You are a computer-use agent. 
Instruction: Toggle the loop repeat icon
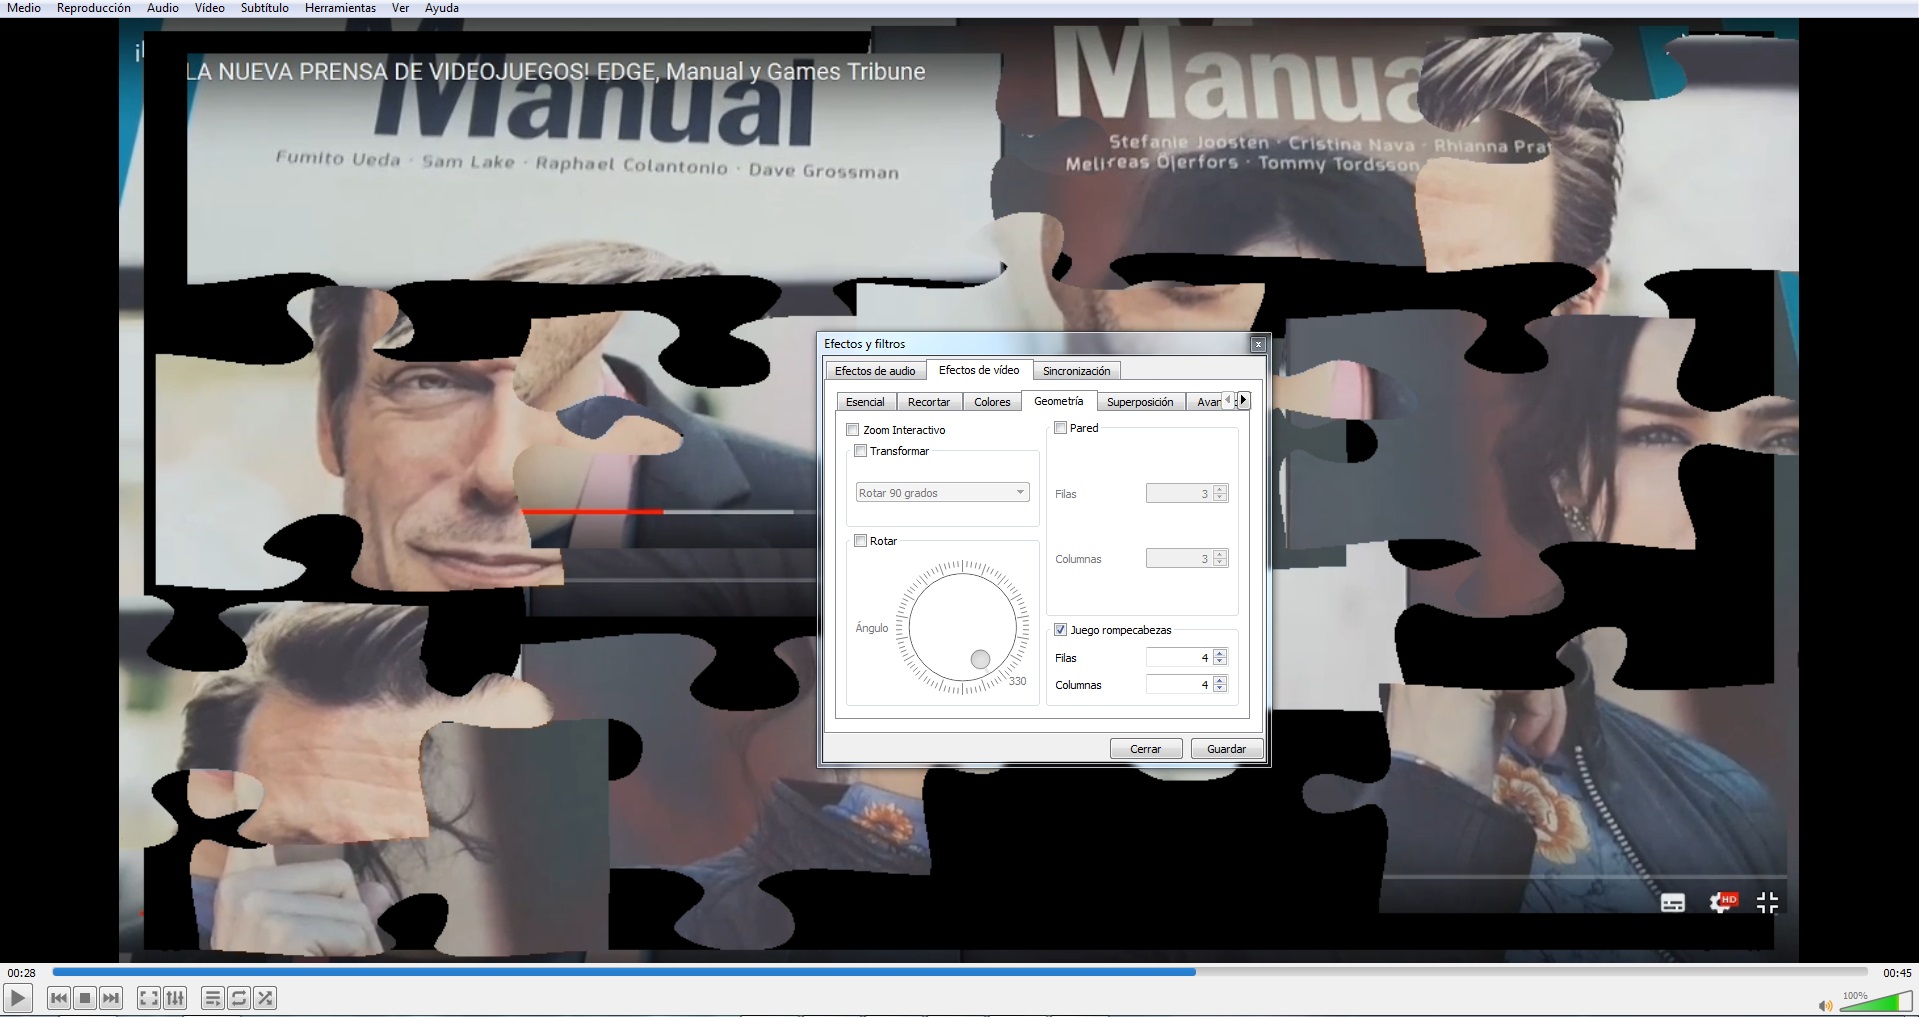(x=239, y=998)
